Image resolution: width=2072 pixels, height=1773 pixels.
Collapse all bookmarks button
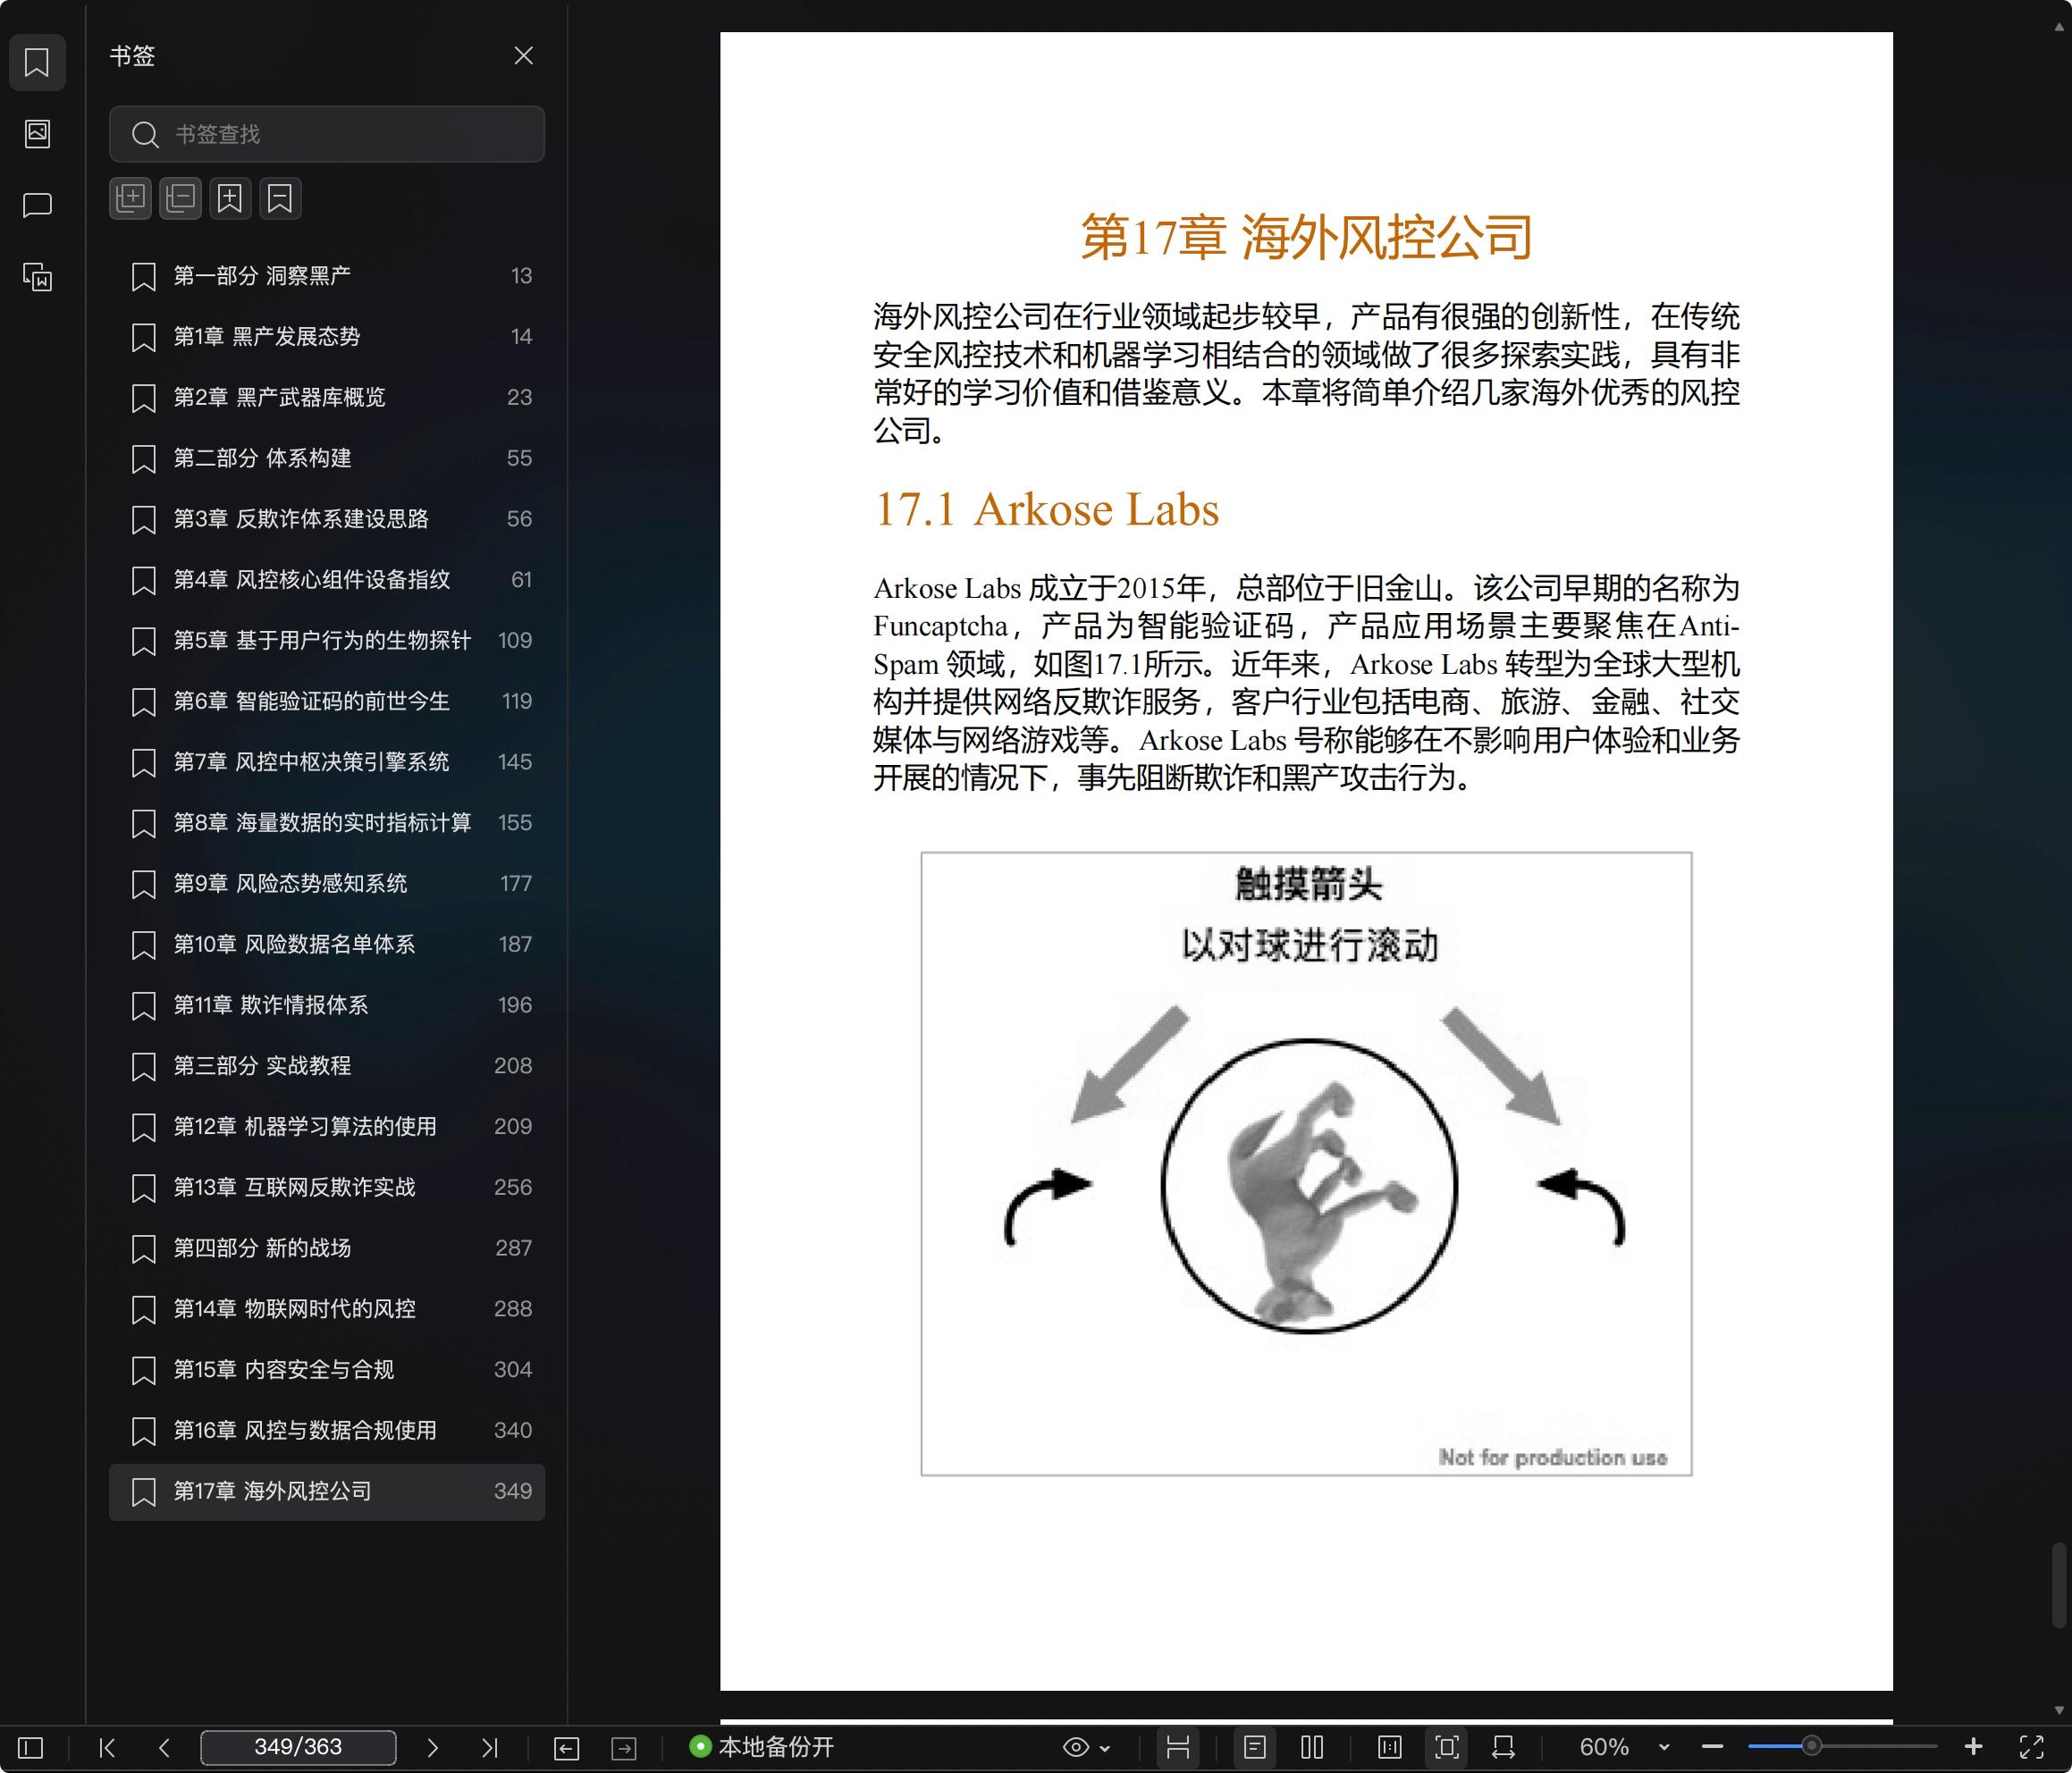[180, 198]
